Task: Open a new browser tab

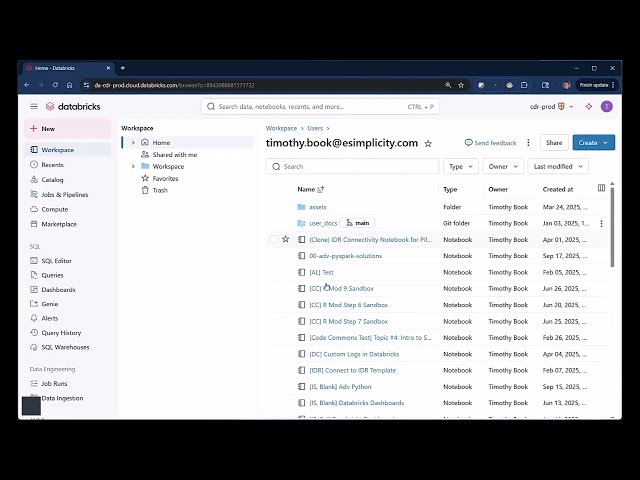Action: click(123, 68)
